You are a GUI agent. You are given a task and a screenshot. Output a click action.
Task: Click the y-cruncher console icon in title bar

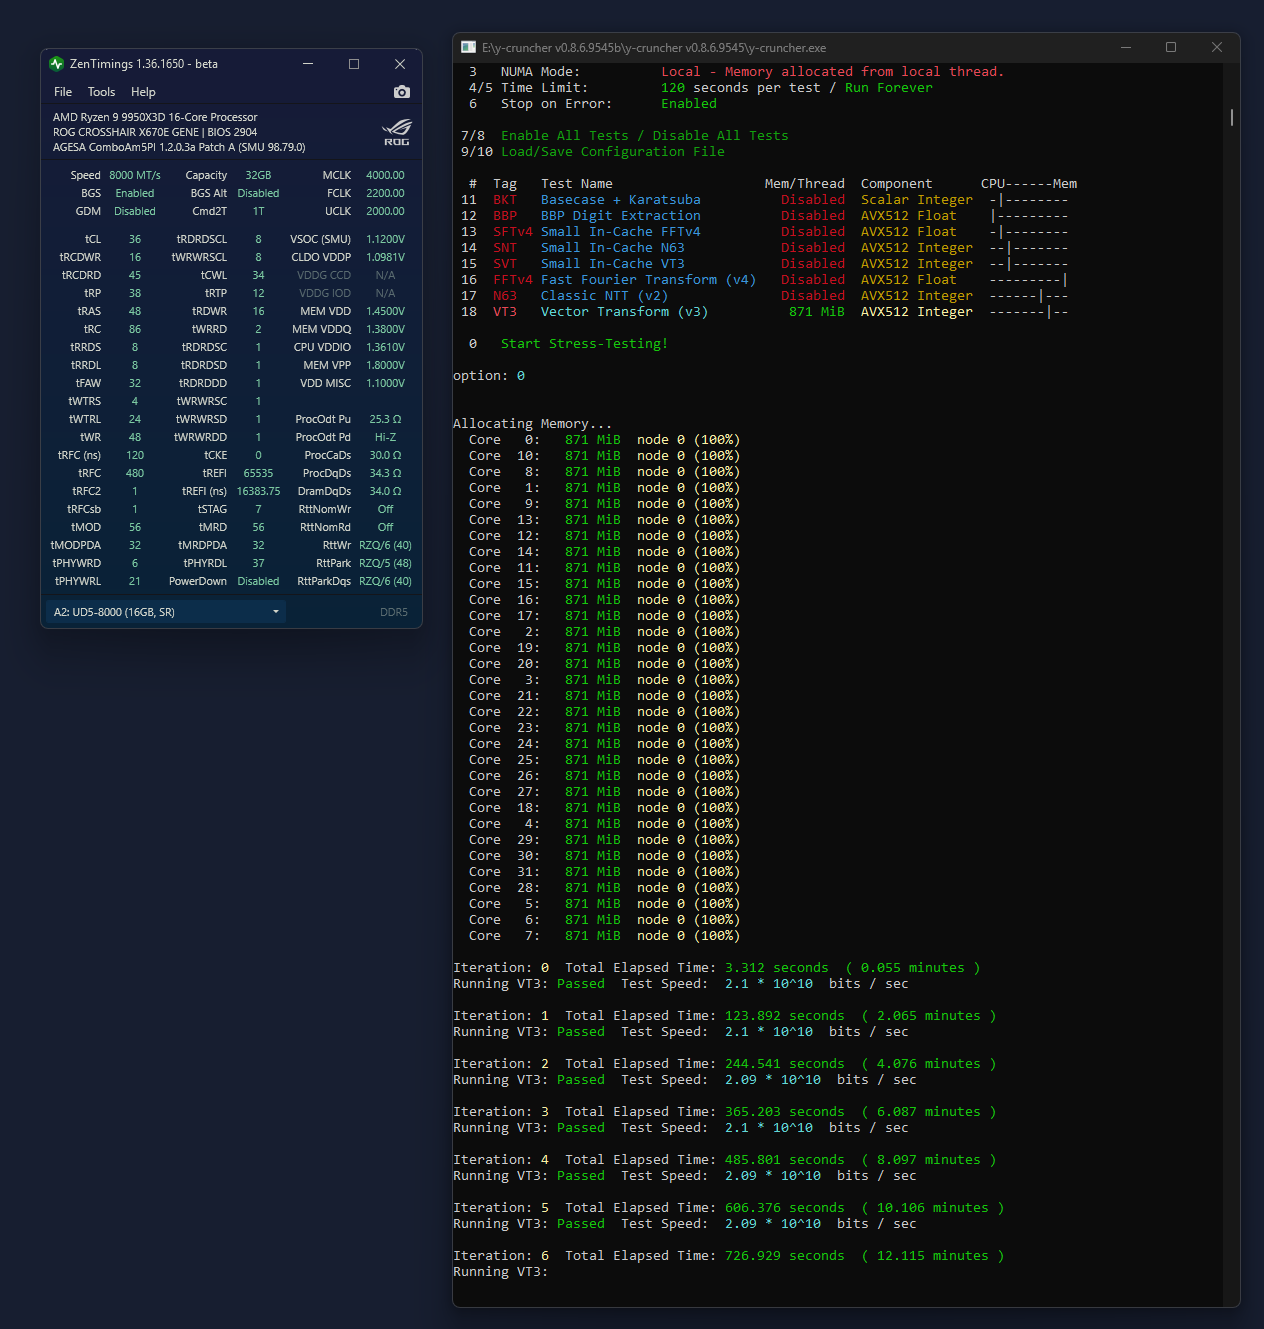[468, 48]
